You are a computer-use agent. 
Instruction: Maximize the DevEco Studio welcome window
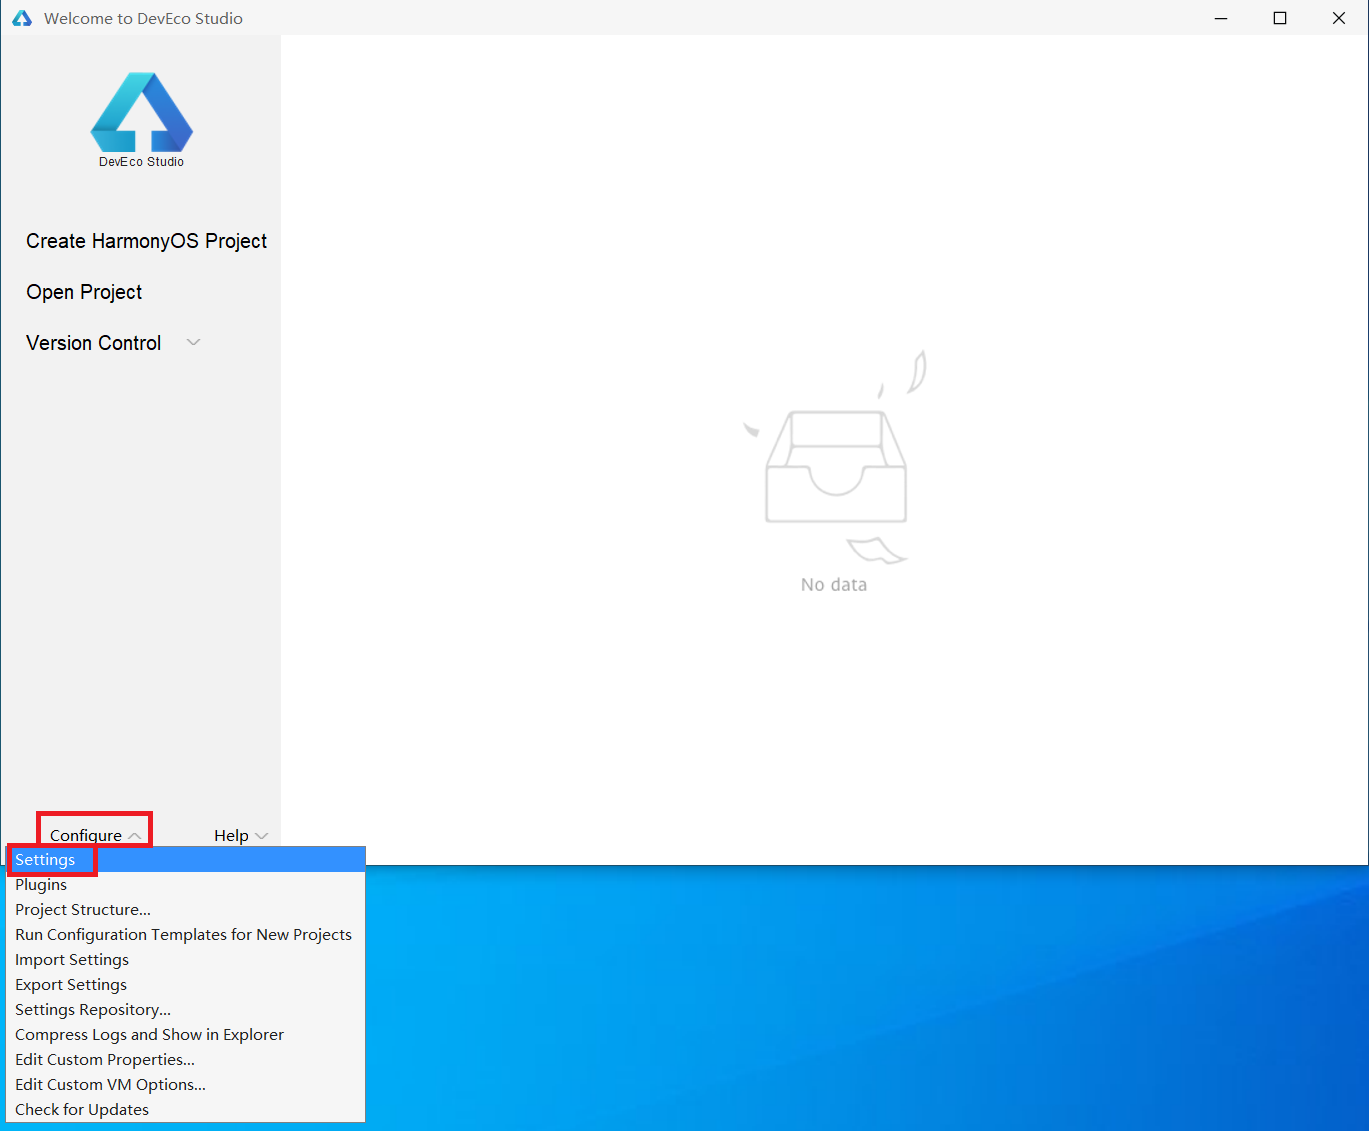(x=1280, y=18)
